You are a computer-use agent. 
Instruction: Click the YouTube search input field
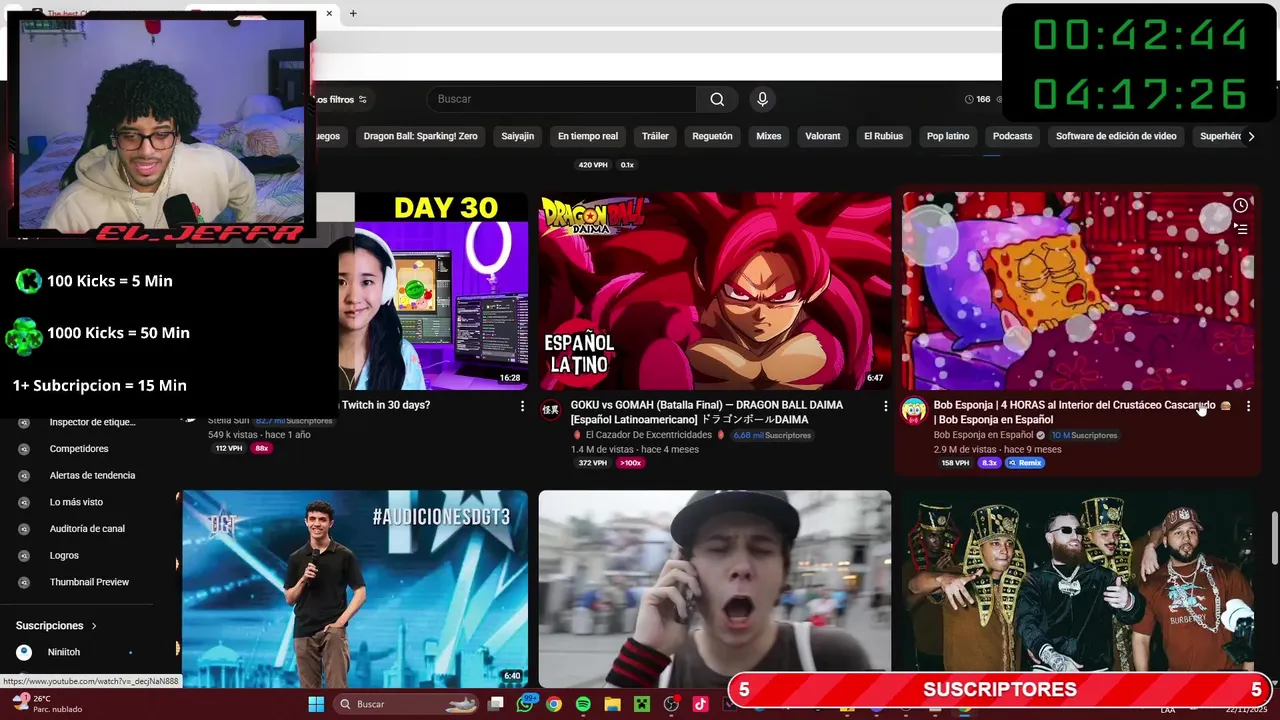[x=562, y=99]
